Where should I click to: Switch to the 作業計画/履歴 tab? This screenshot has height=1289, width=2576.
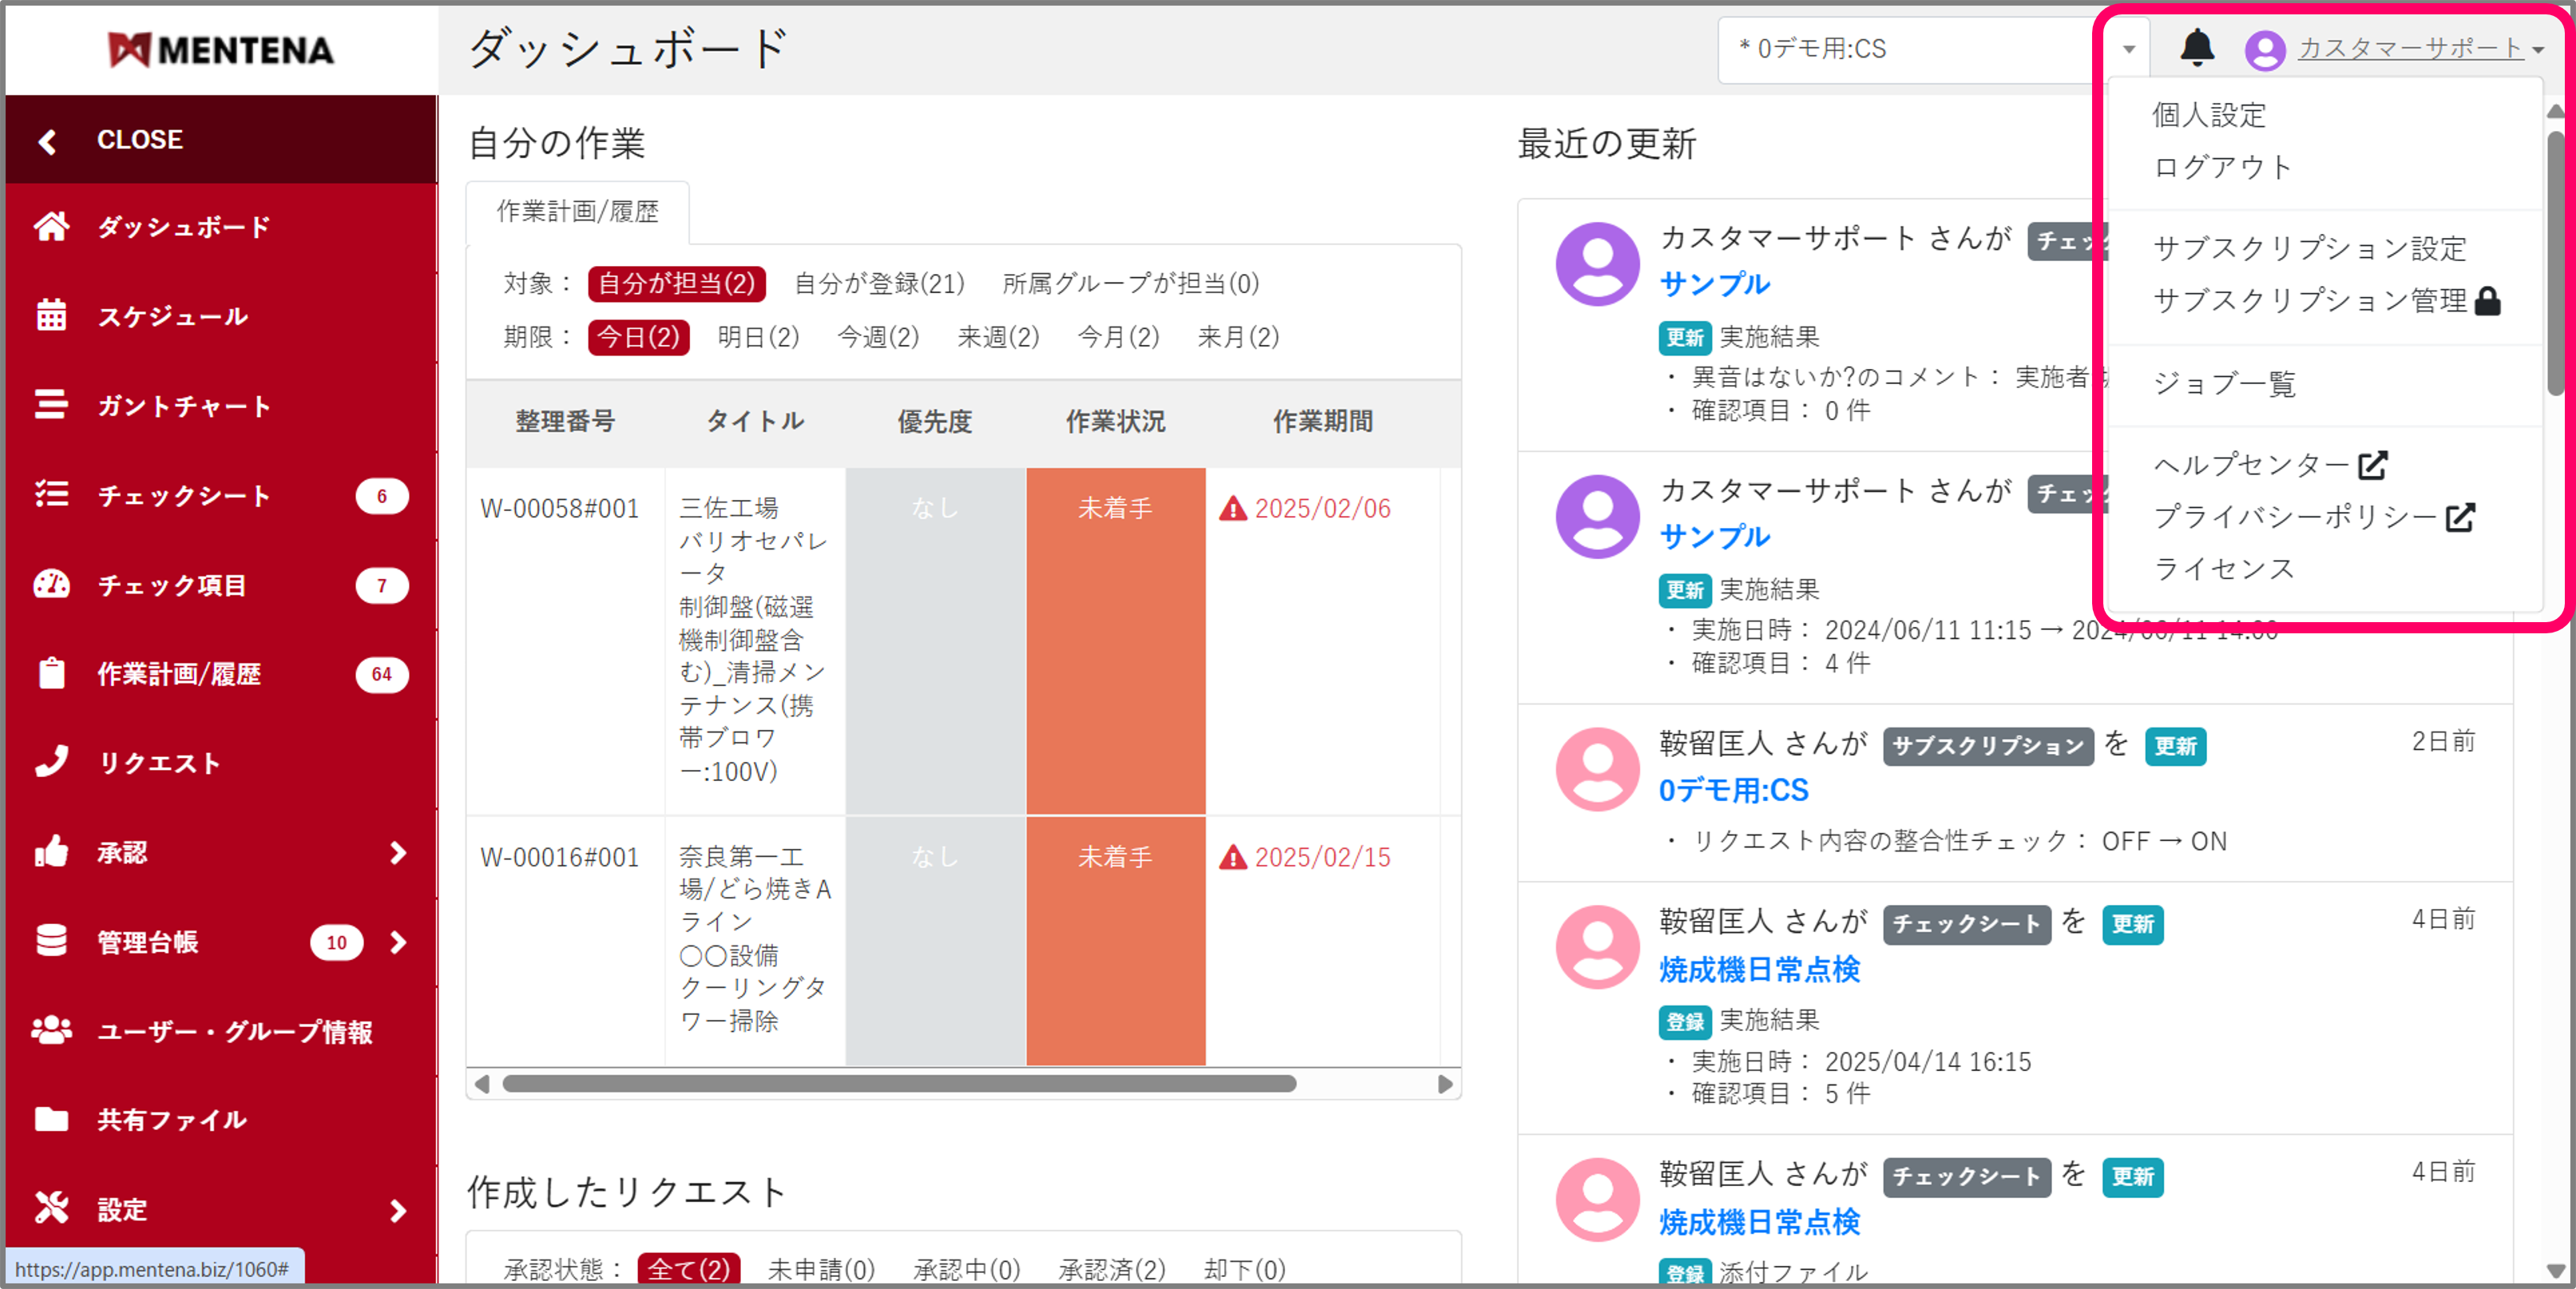(x=577, y=211)
